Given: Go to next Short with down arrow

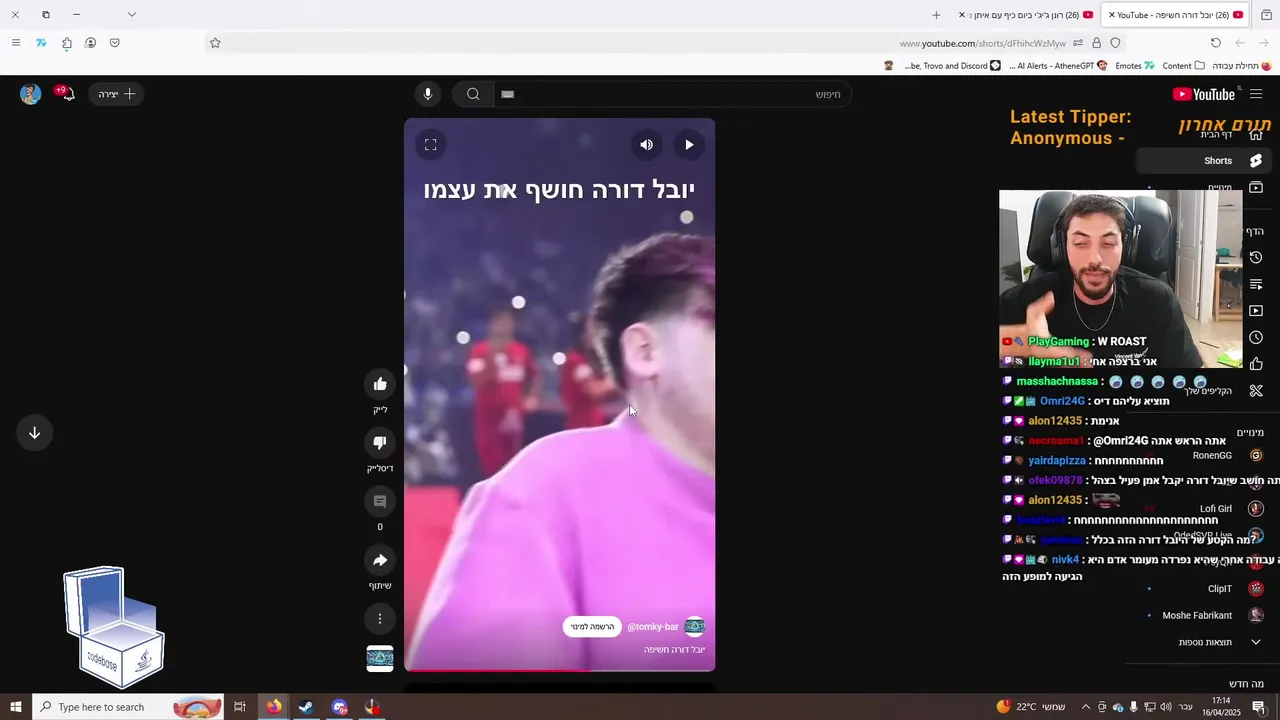Looking at the screenshot, I should click(x=34, y=433).
